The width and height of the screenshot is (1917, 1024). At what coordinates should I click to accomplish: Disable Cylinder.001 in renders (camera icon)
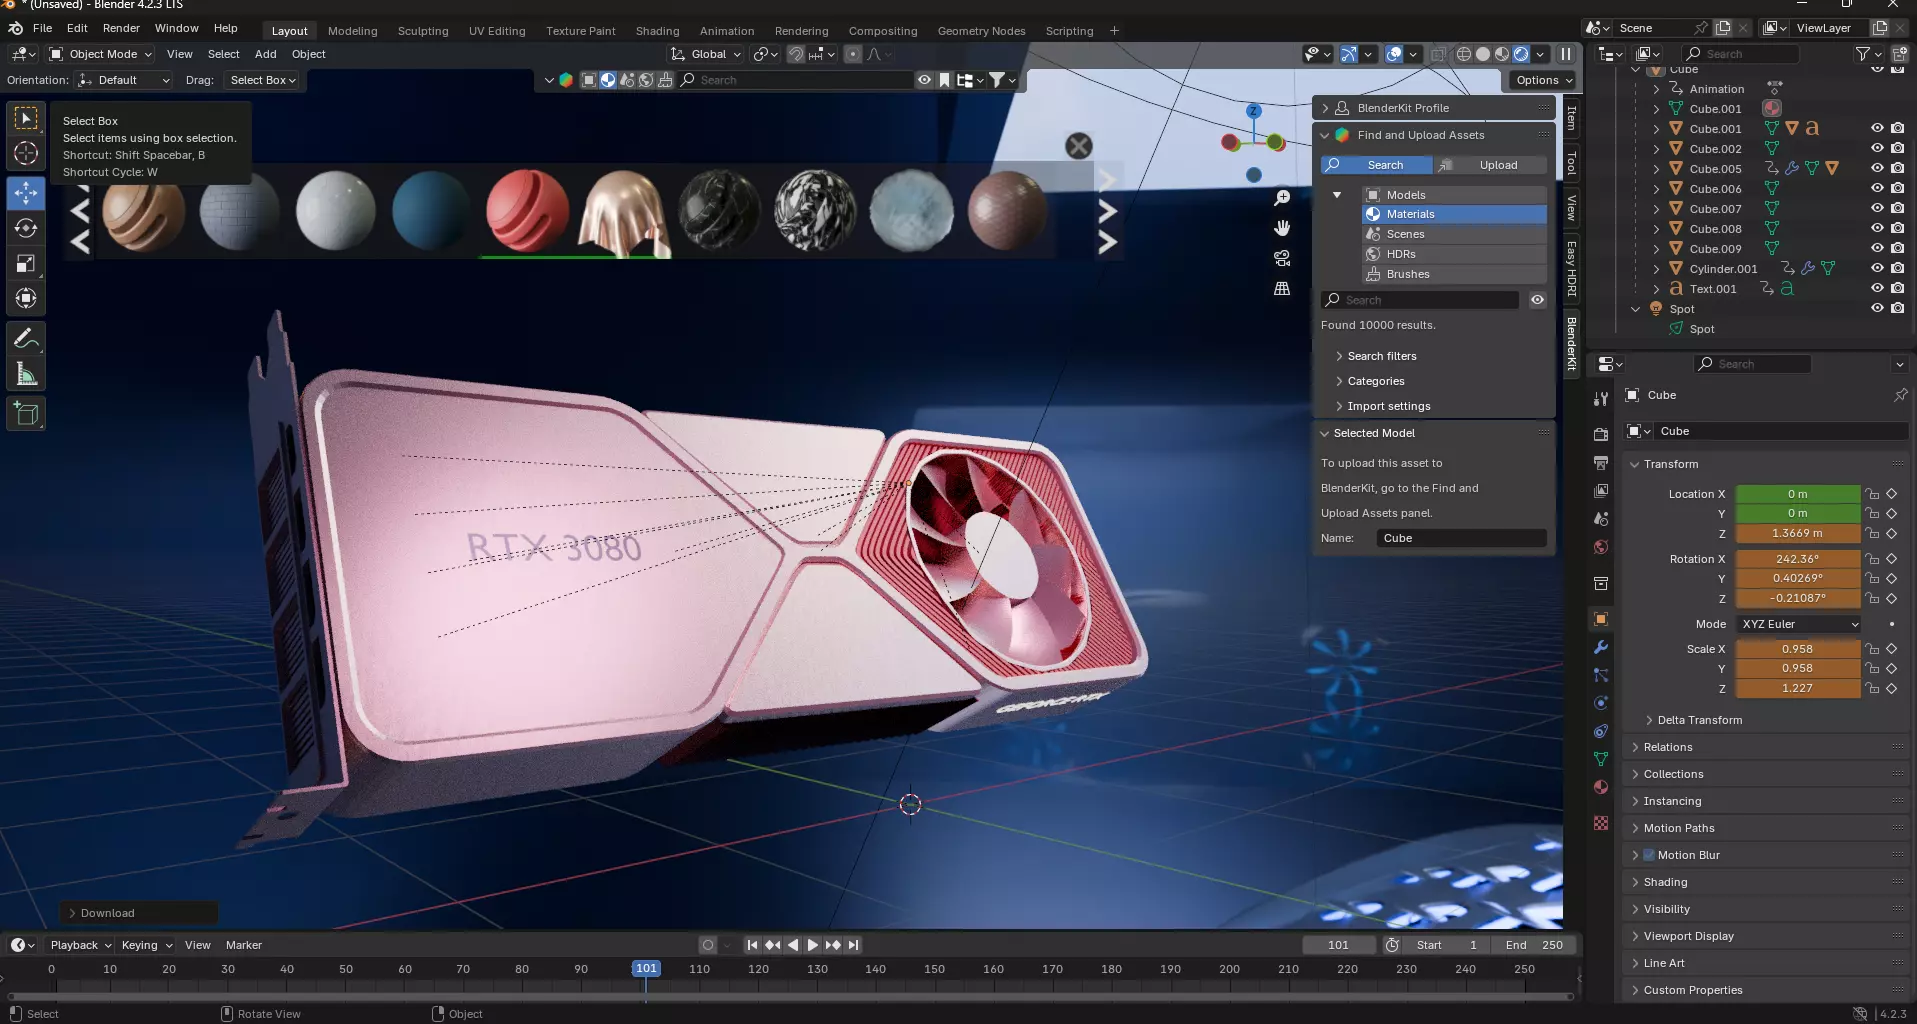pyautogui.click(x=1897, y=268)
